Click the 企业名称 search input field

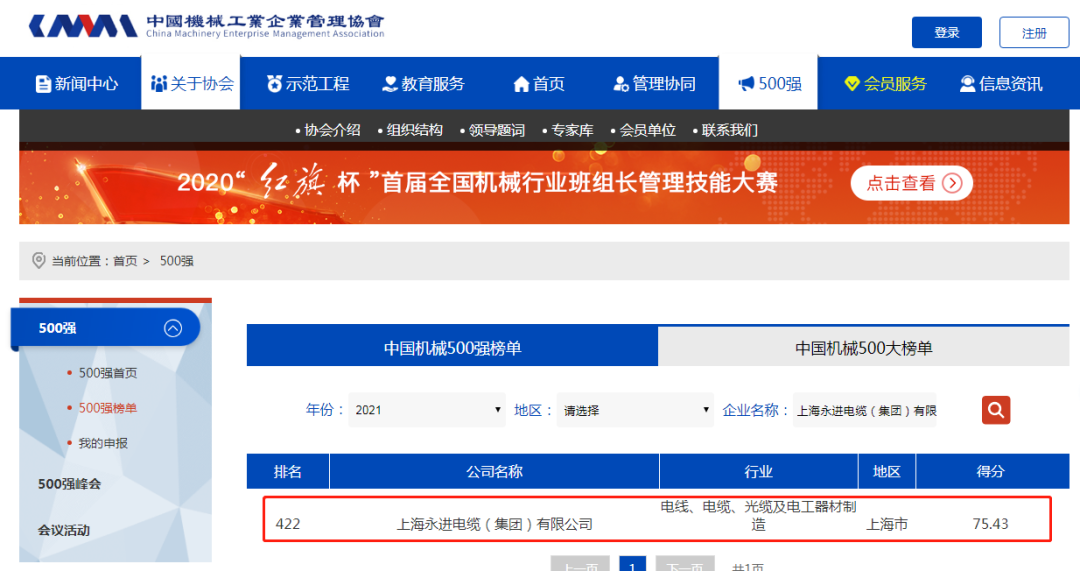[x=865, y=410]
